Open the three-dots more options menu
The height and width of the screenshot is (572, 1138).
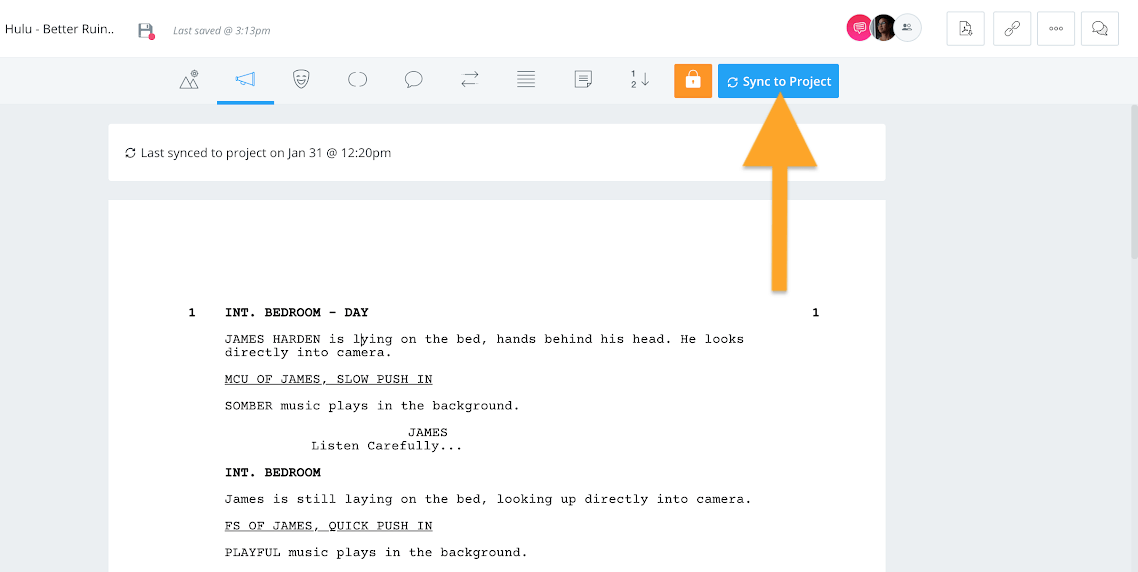[x=1056, y=29]
